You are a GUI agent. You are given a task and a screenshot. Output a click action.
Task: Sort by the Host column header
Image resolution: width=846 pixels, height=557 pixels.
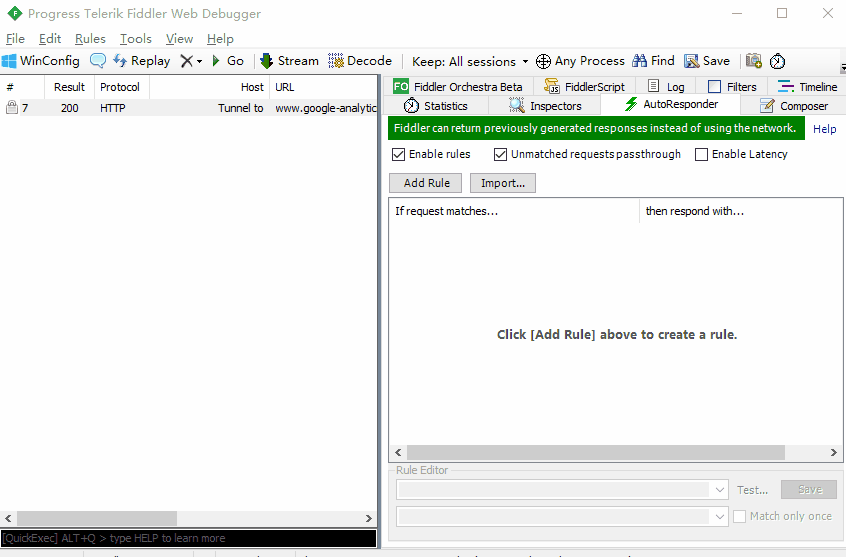click(209, 87)
